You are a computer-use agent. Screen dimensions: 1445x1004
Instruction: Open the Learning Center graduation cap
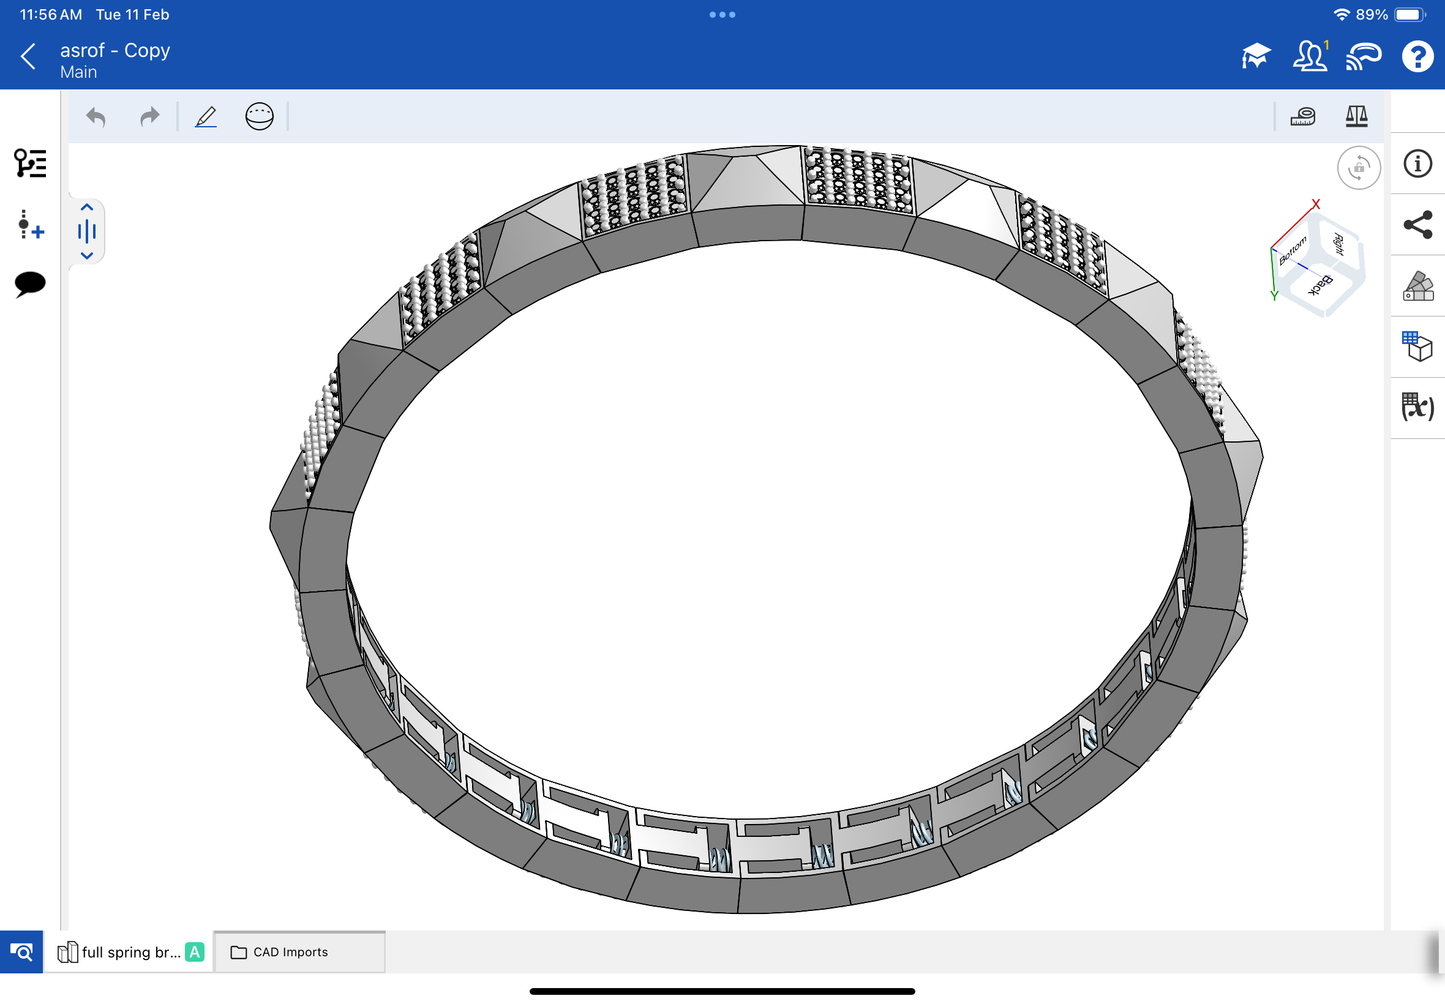(x=1255, y=57)
